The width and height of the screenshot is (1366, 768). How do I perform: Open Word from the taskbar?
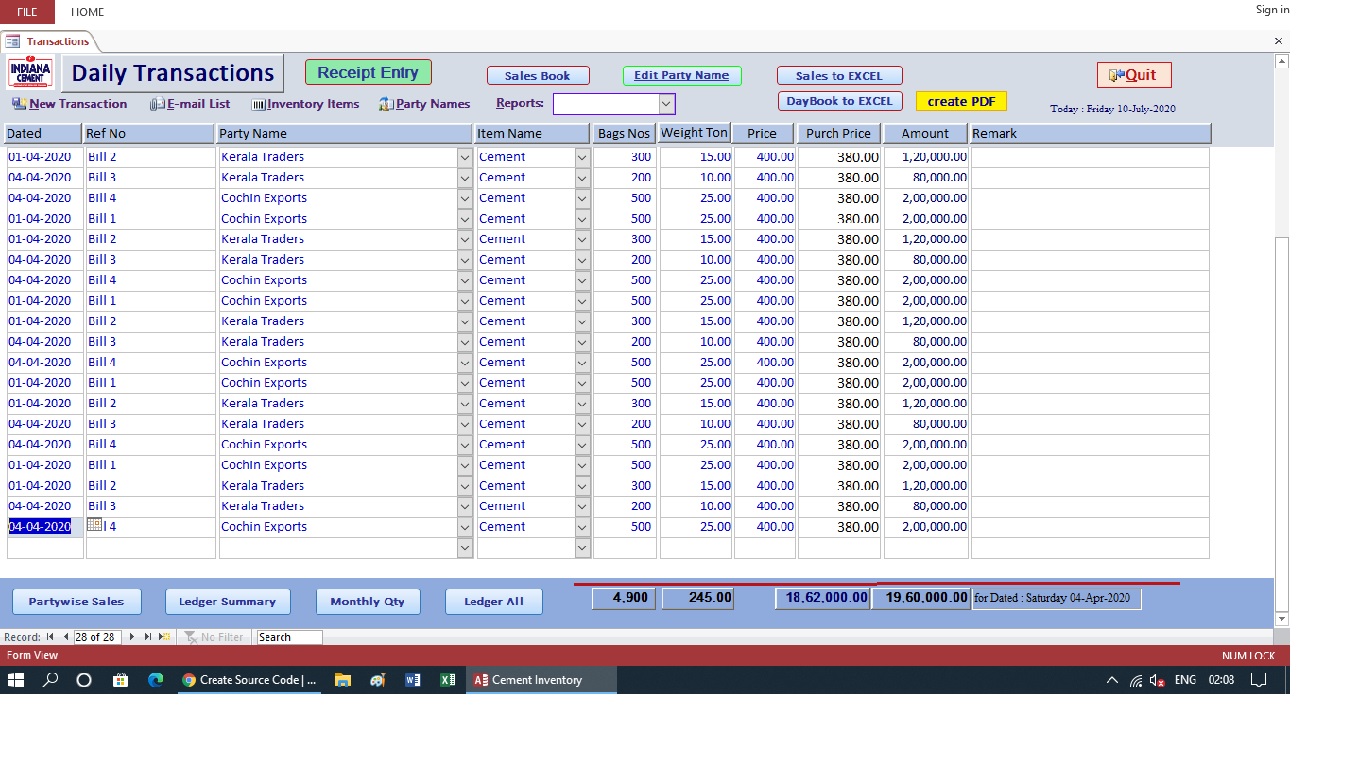[x=412, y=680]
